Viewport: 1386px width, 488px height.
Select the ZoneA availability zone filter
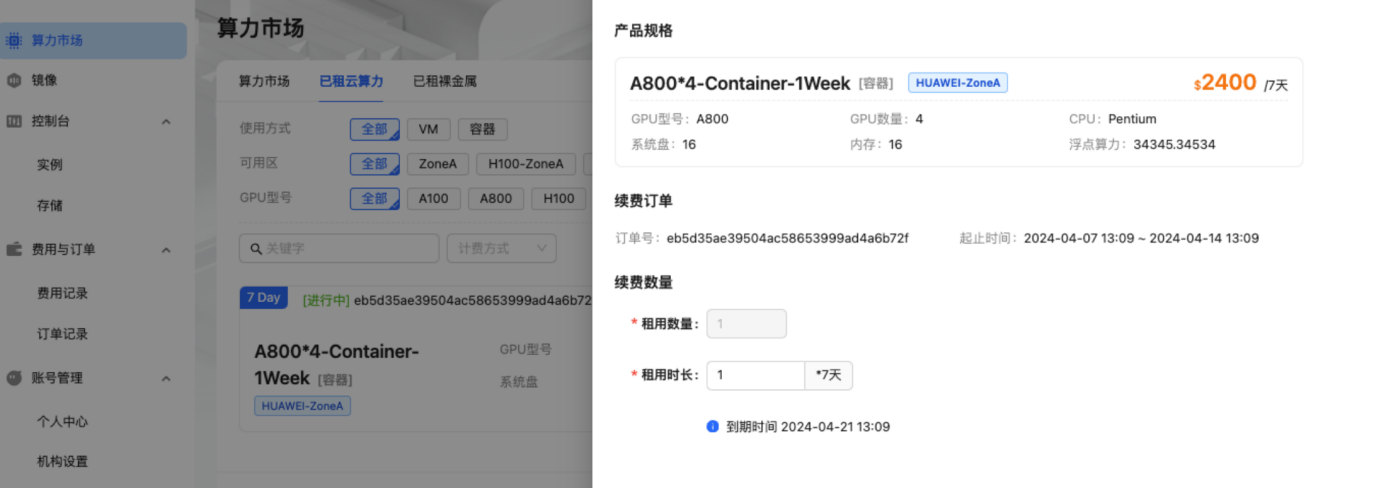[438, 164]
